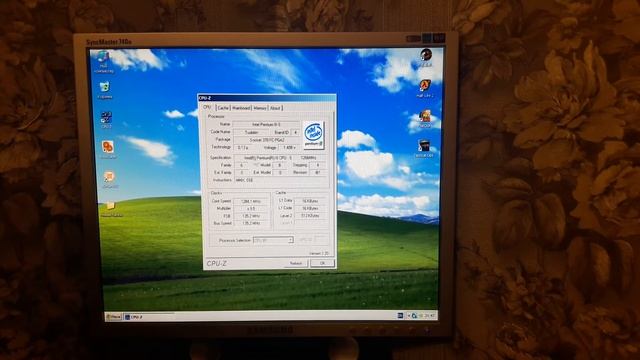Click the L1 Data cache value
Screen dimensions: 640x360
click(310, 201)
